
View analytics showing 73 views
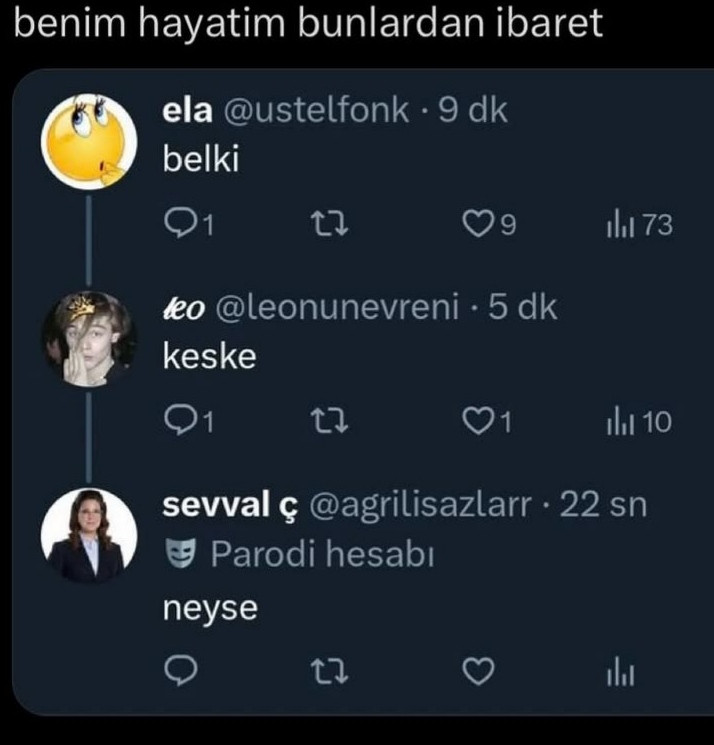coord(638,226)
